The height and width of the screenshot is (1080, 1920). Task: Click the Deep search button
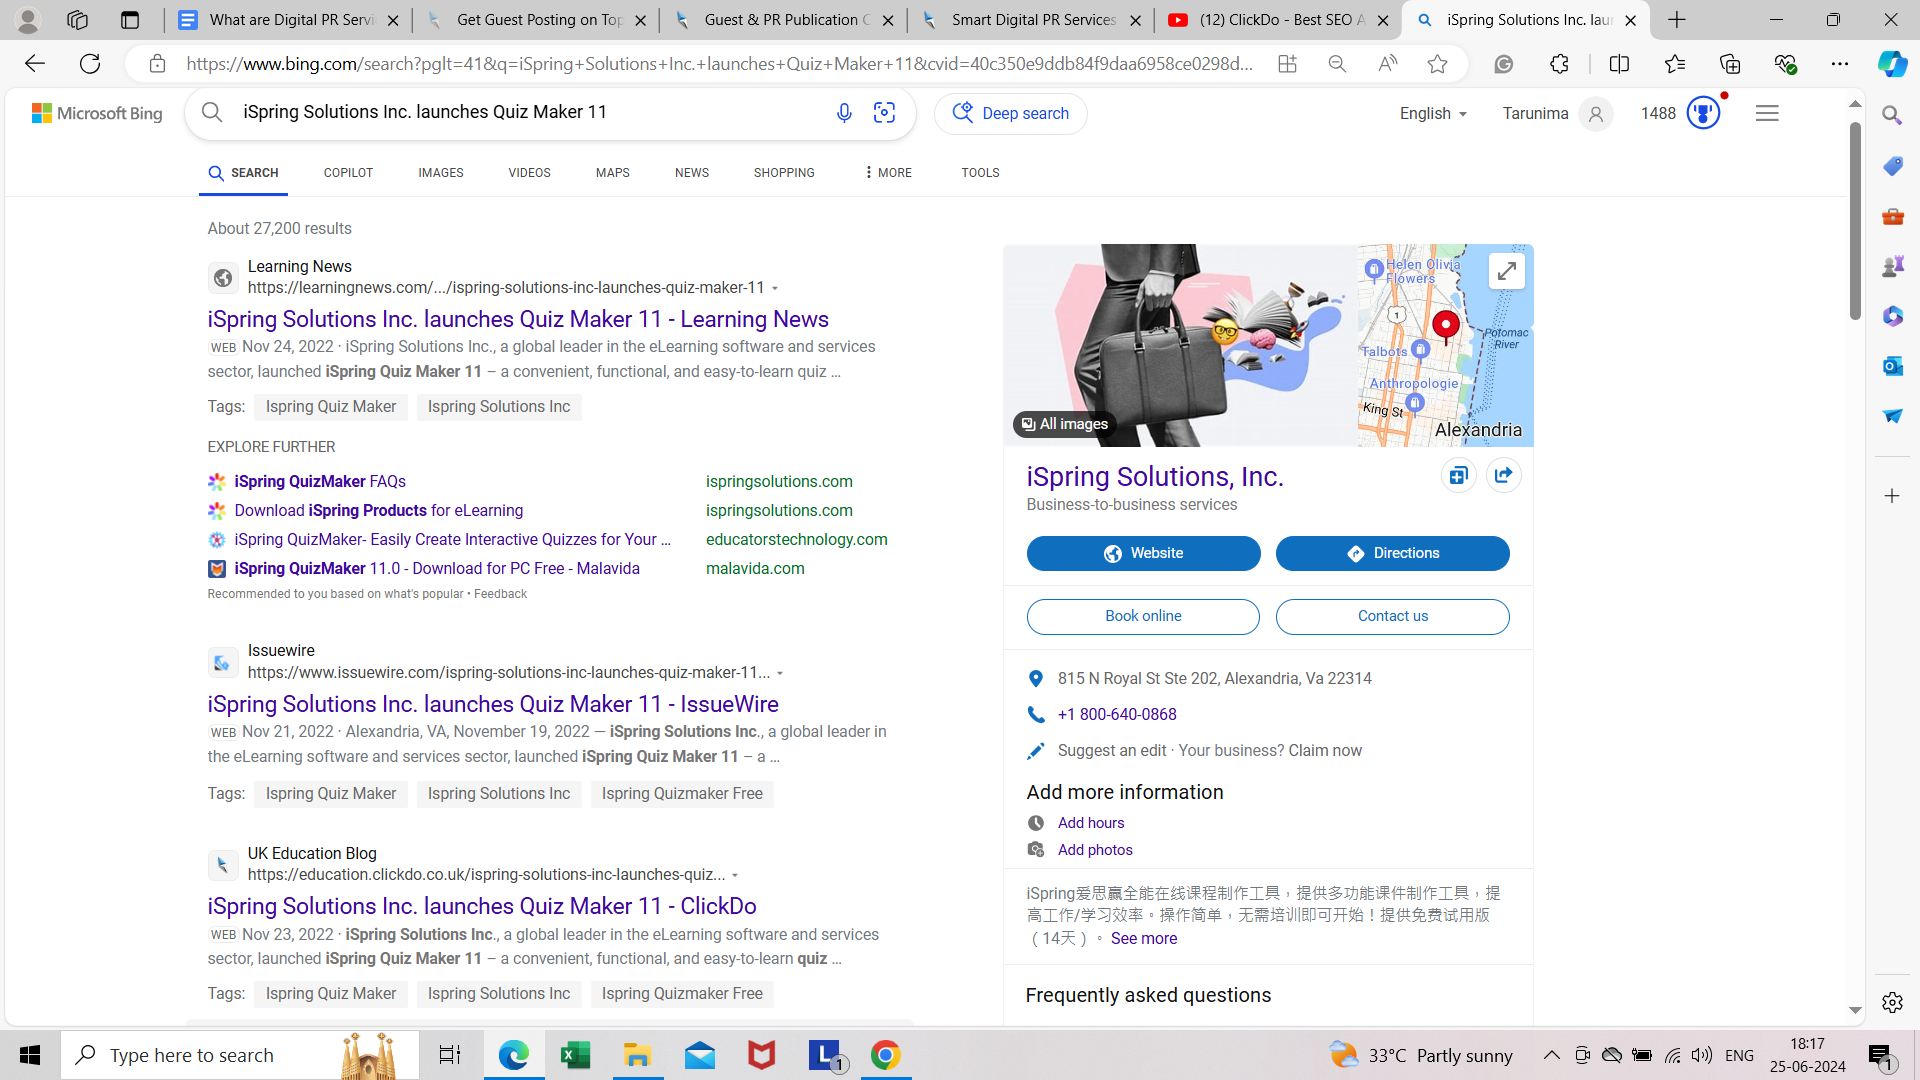tap(1011, 113)
